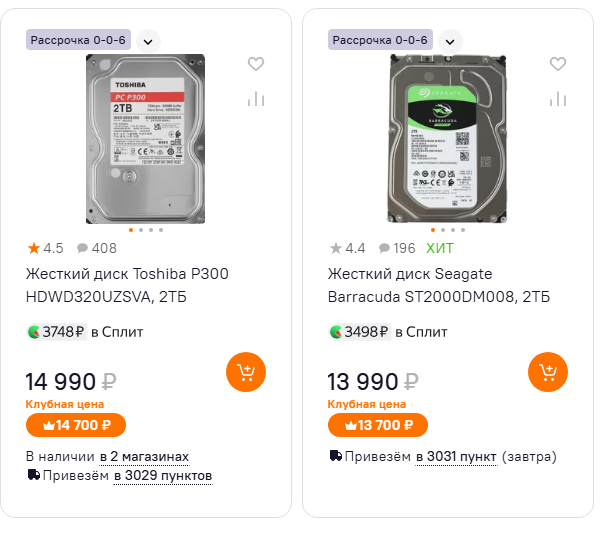Viewport: 600px width, 540px height.
Task: Favorite the Seagate Barracuda drive
Action: point(558,64)
